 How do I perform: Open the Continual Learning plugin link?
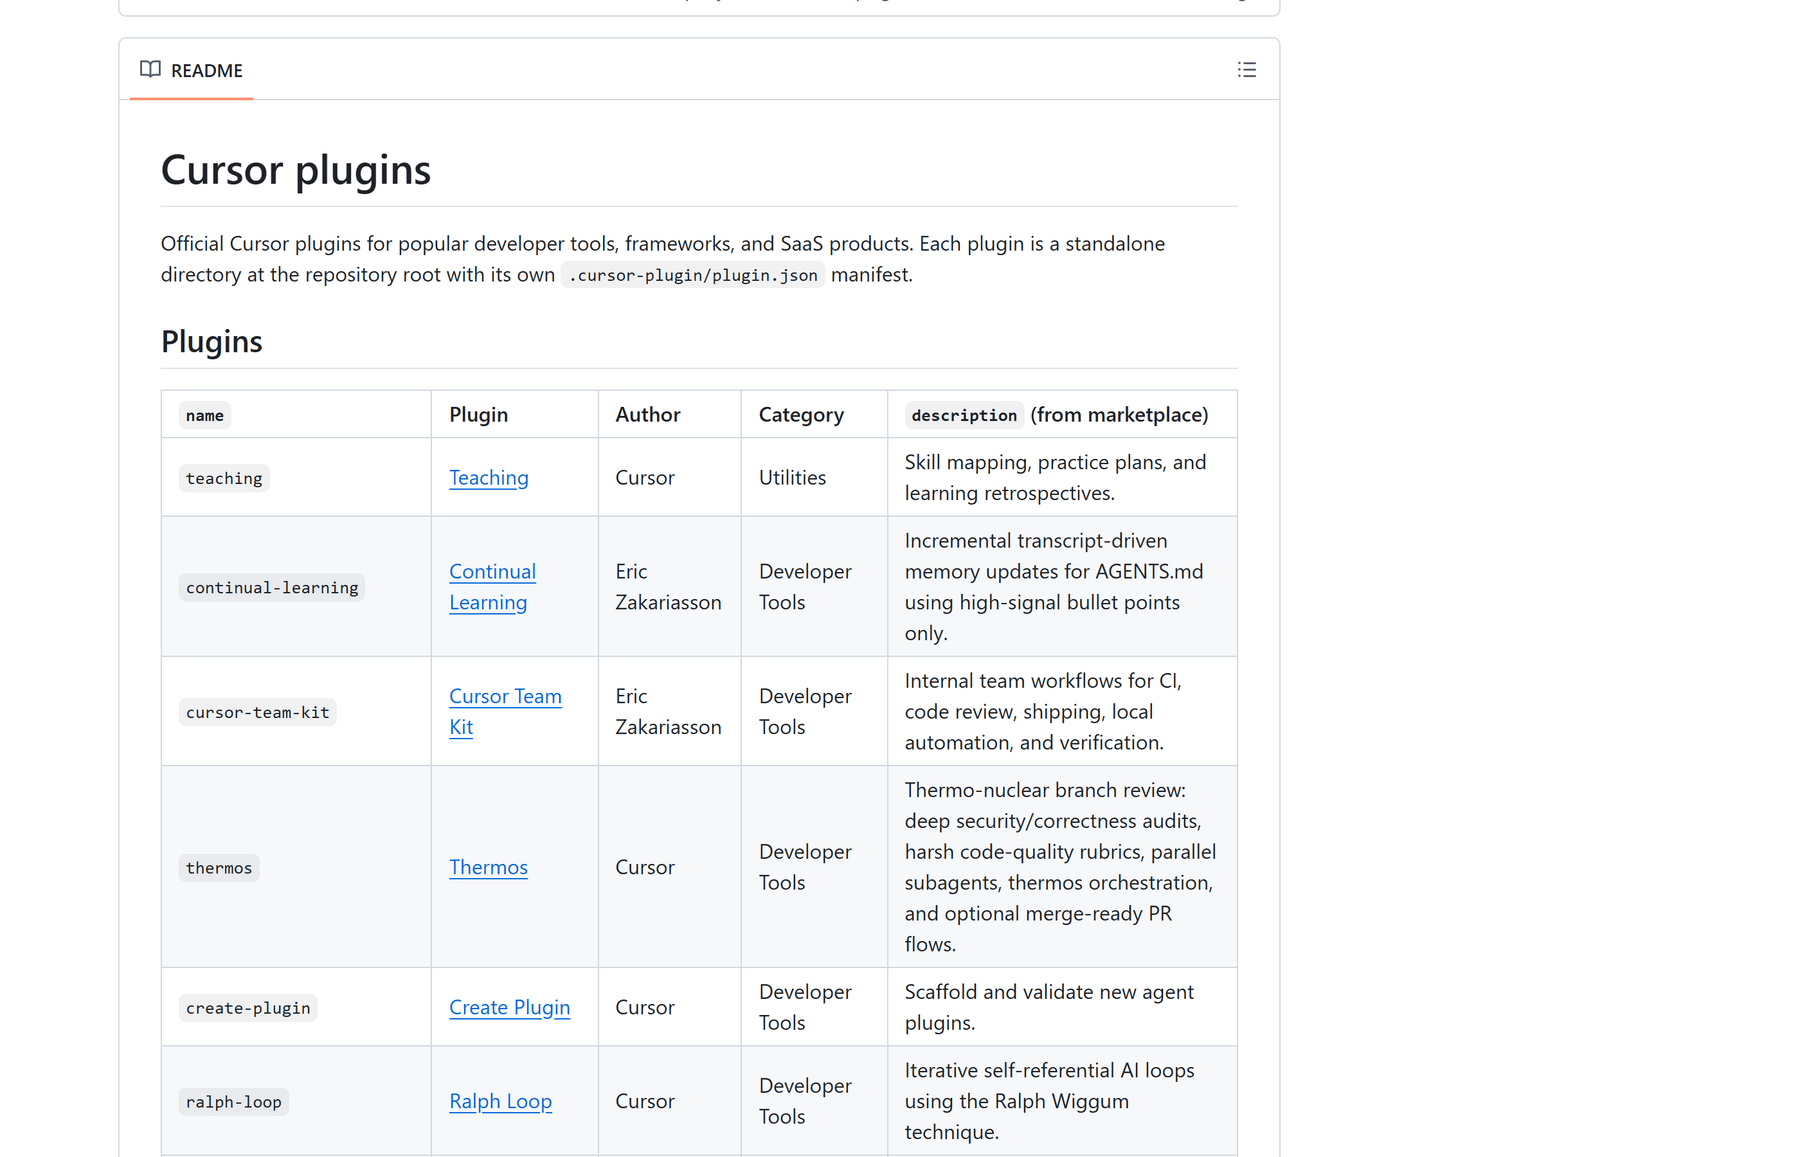point(492,587)
